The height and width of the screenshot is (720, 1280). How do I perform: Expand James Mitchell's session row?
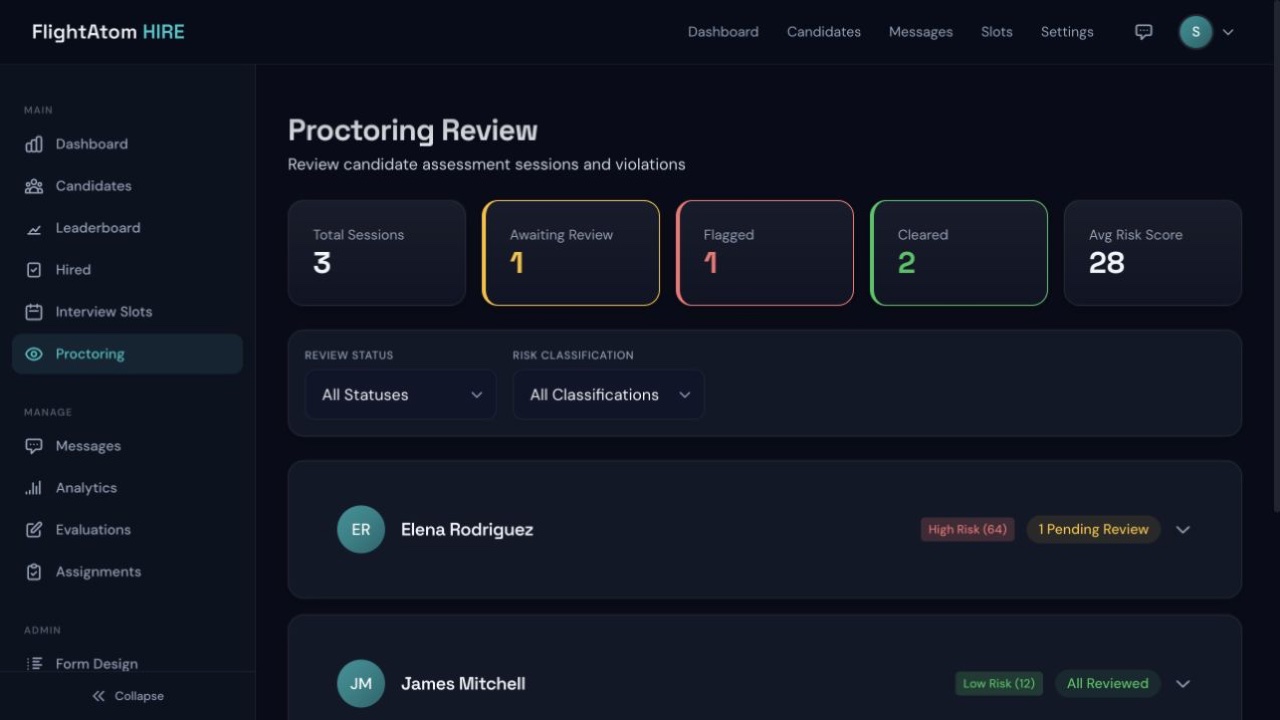(1183, 684)
